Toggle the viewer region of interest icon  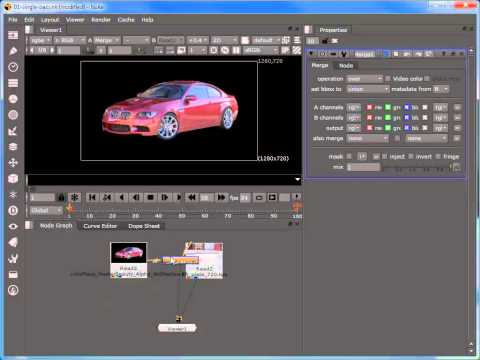(x=214, y=50)
